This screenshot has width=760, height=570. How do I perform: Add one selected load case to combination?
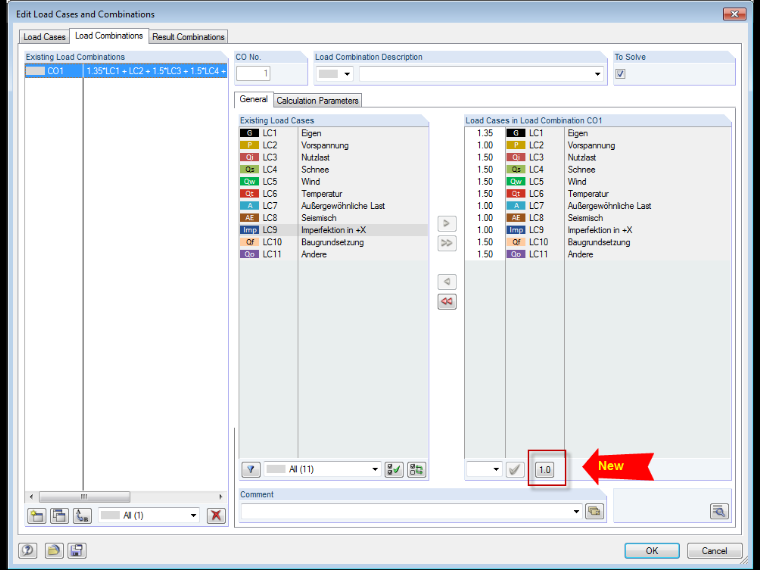(446, 223)
